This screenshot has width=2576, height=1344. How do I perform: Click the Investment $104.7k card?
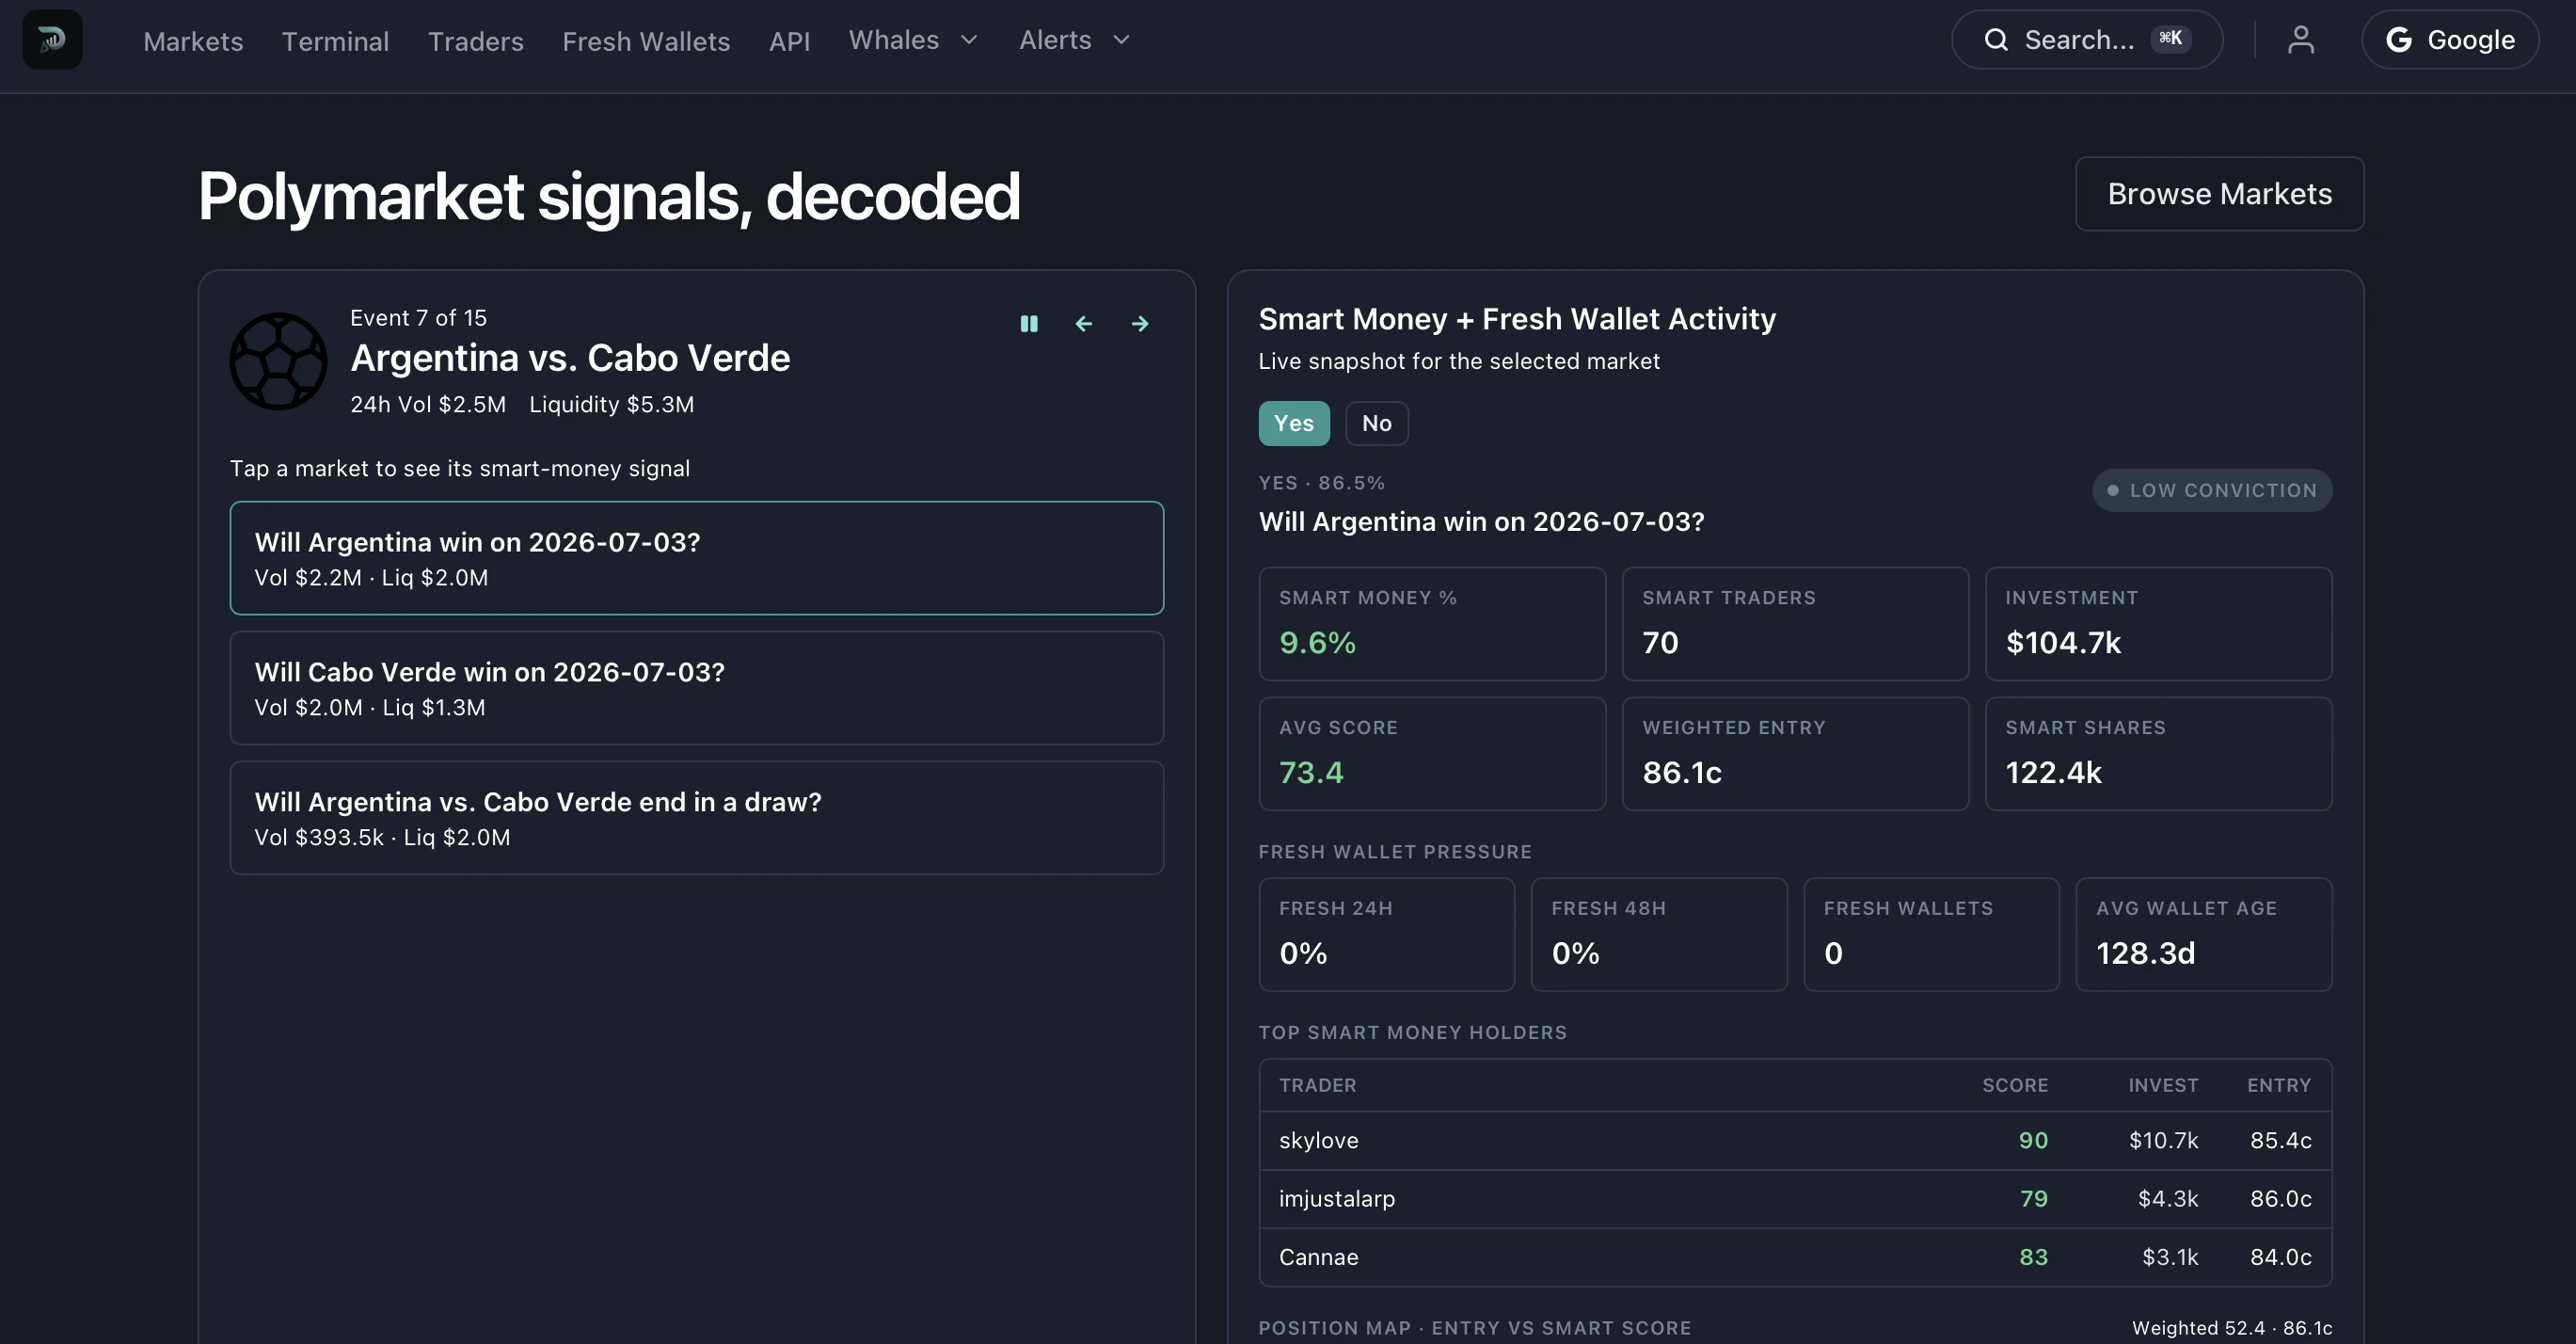(x=2158, y=624)
